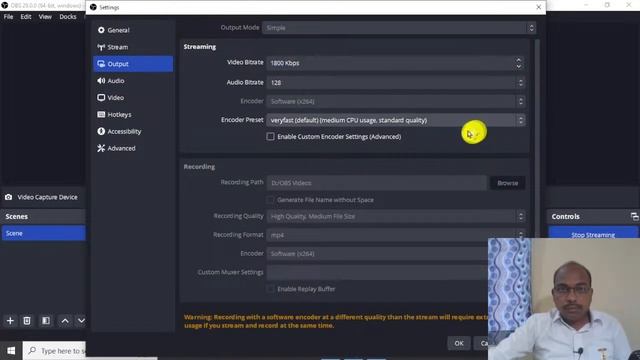
Task: Choose the Video display icon
Action: pyautogui.click(x=101, y=98)
